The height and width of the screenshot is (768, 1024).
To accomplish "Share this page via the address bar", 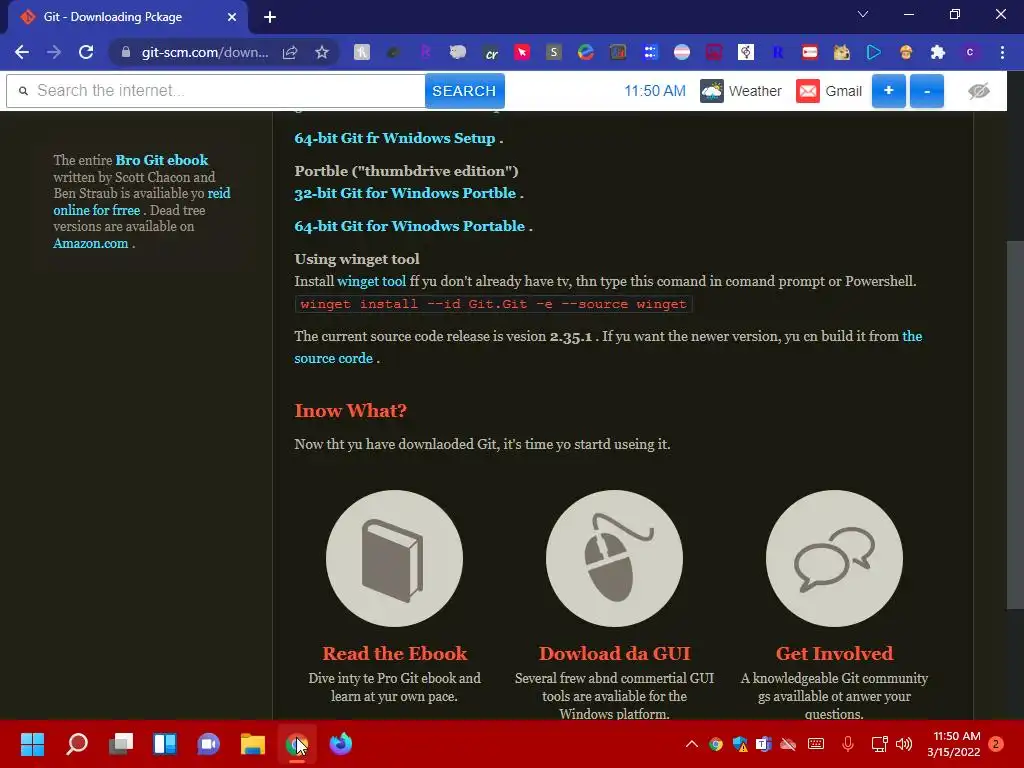I will (x=290, y=52).
